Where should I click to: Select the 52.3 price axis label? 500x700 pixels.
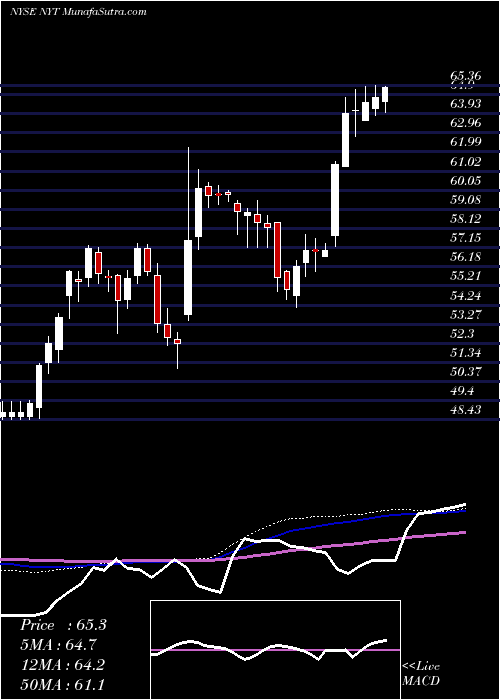point(462,333)
